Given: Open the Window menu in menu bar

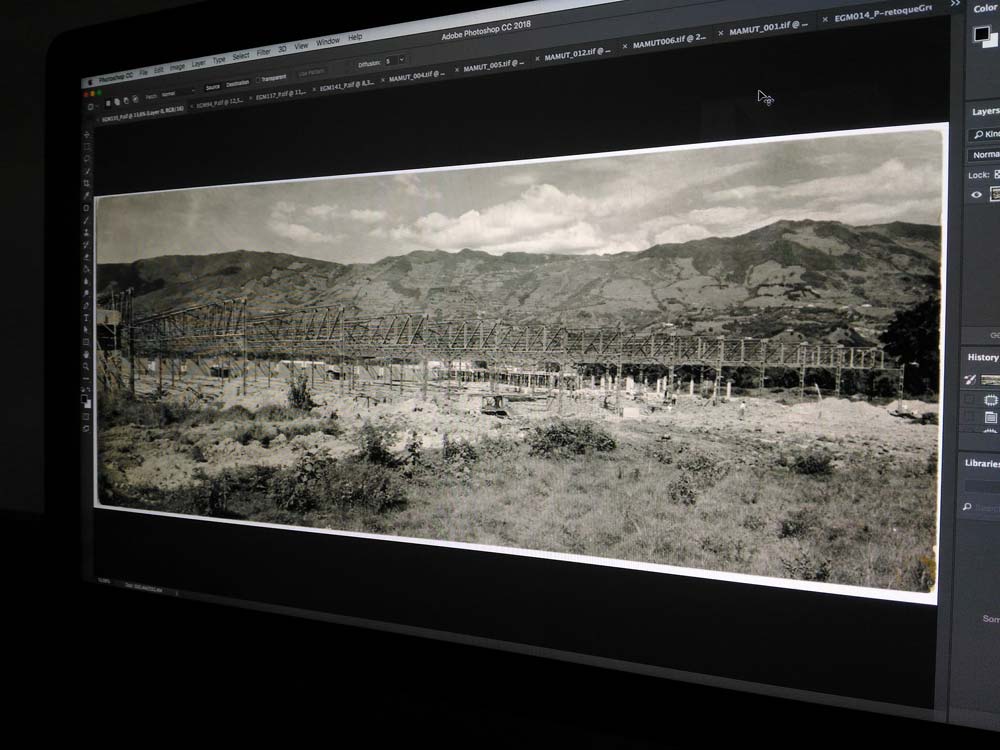Looking at the screenshot, I should [x=327, y=42].
